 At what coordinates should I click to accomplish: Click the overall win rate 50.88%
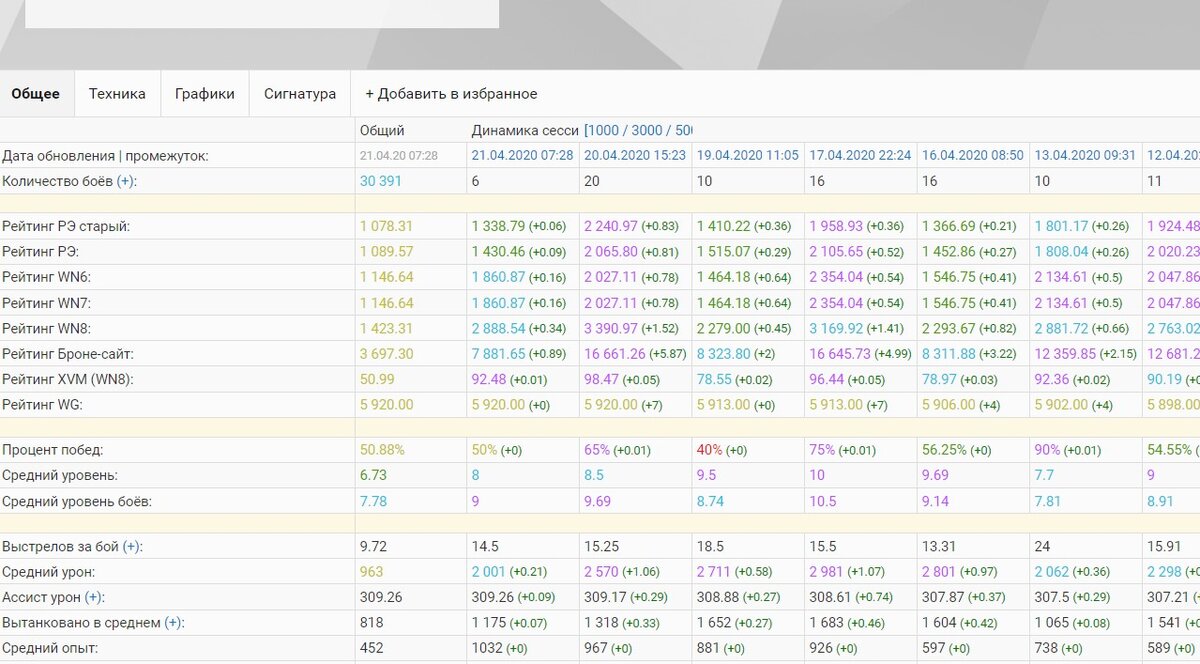(381, 450)
